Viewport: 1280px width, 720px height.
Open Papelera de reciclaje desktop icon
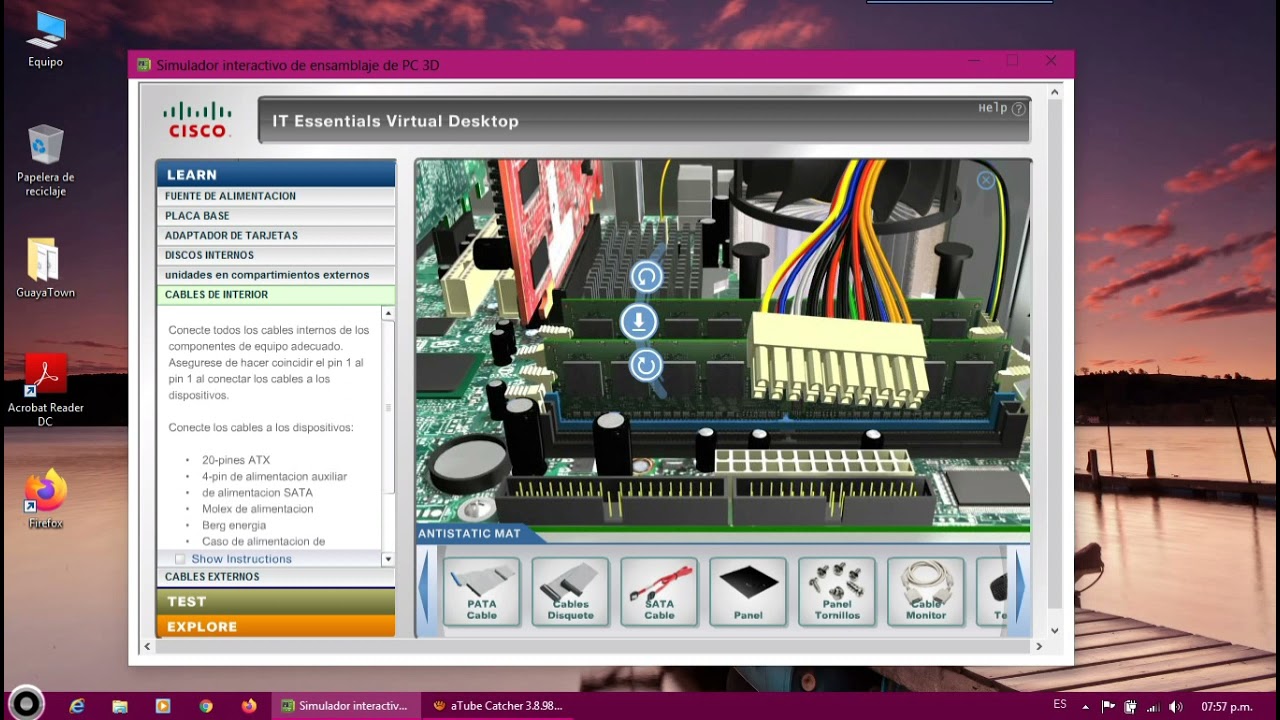(45, 160)
